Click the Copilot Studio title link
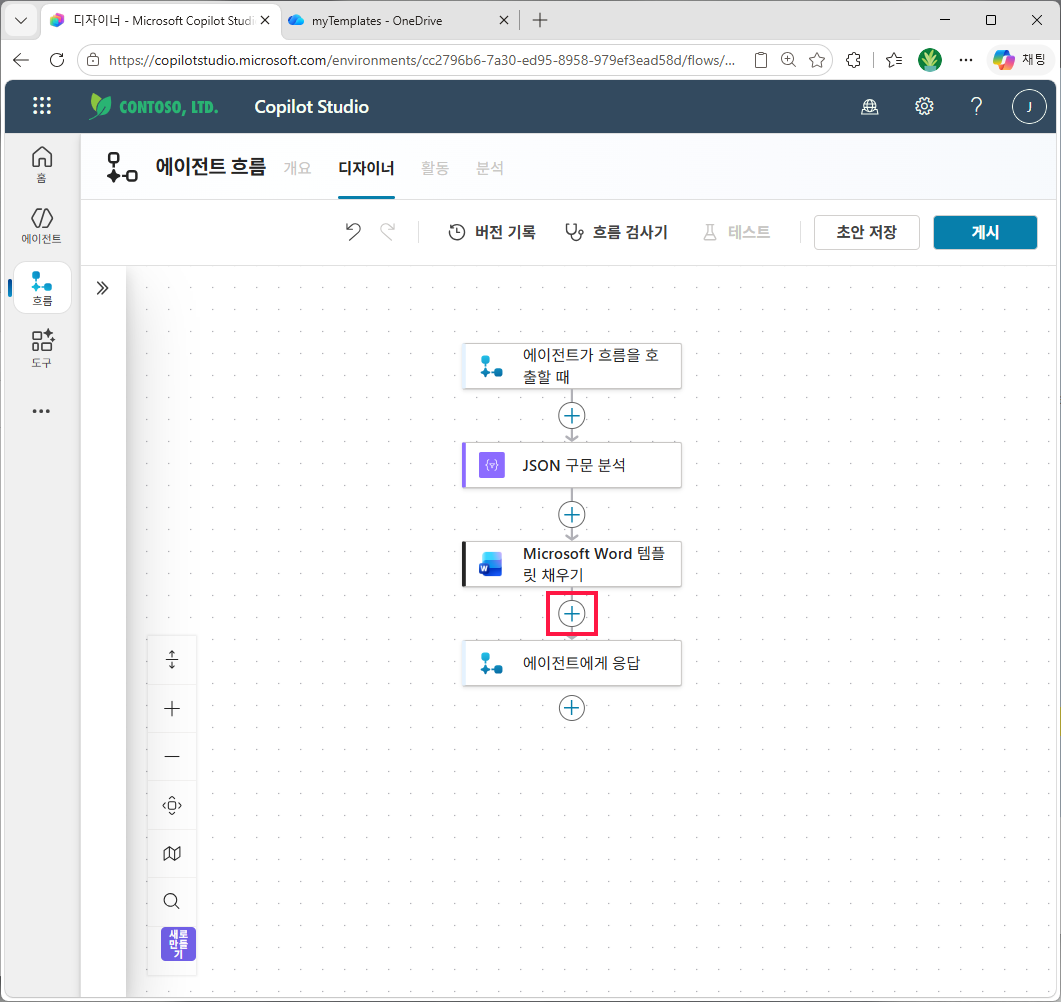This screenshot has width=1061, height=1002. click(x=311, y=107)
